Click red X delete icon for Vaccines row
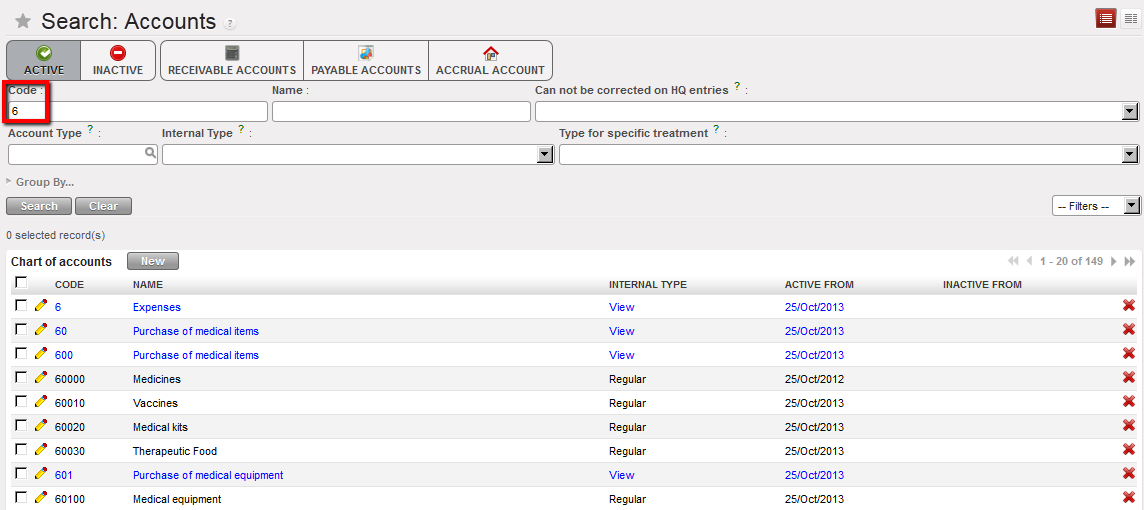Image resolution: width=1144 pixels, height=510 pixels. (1129, 402)
